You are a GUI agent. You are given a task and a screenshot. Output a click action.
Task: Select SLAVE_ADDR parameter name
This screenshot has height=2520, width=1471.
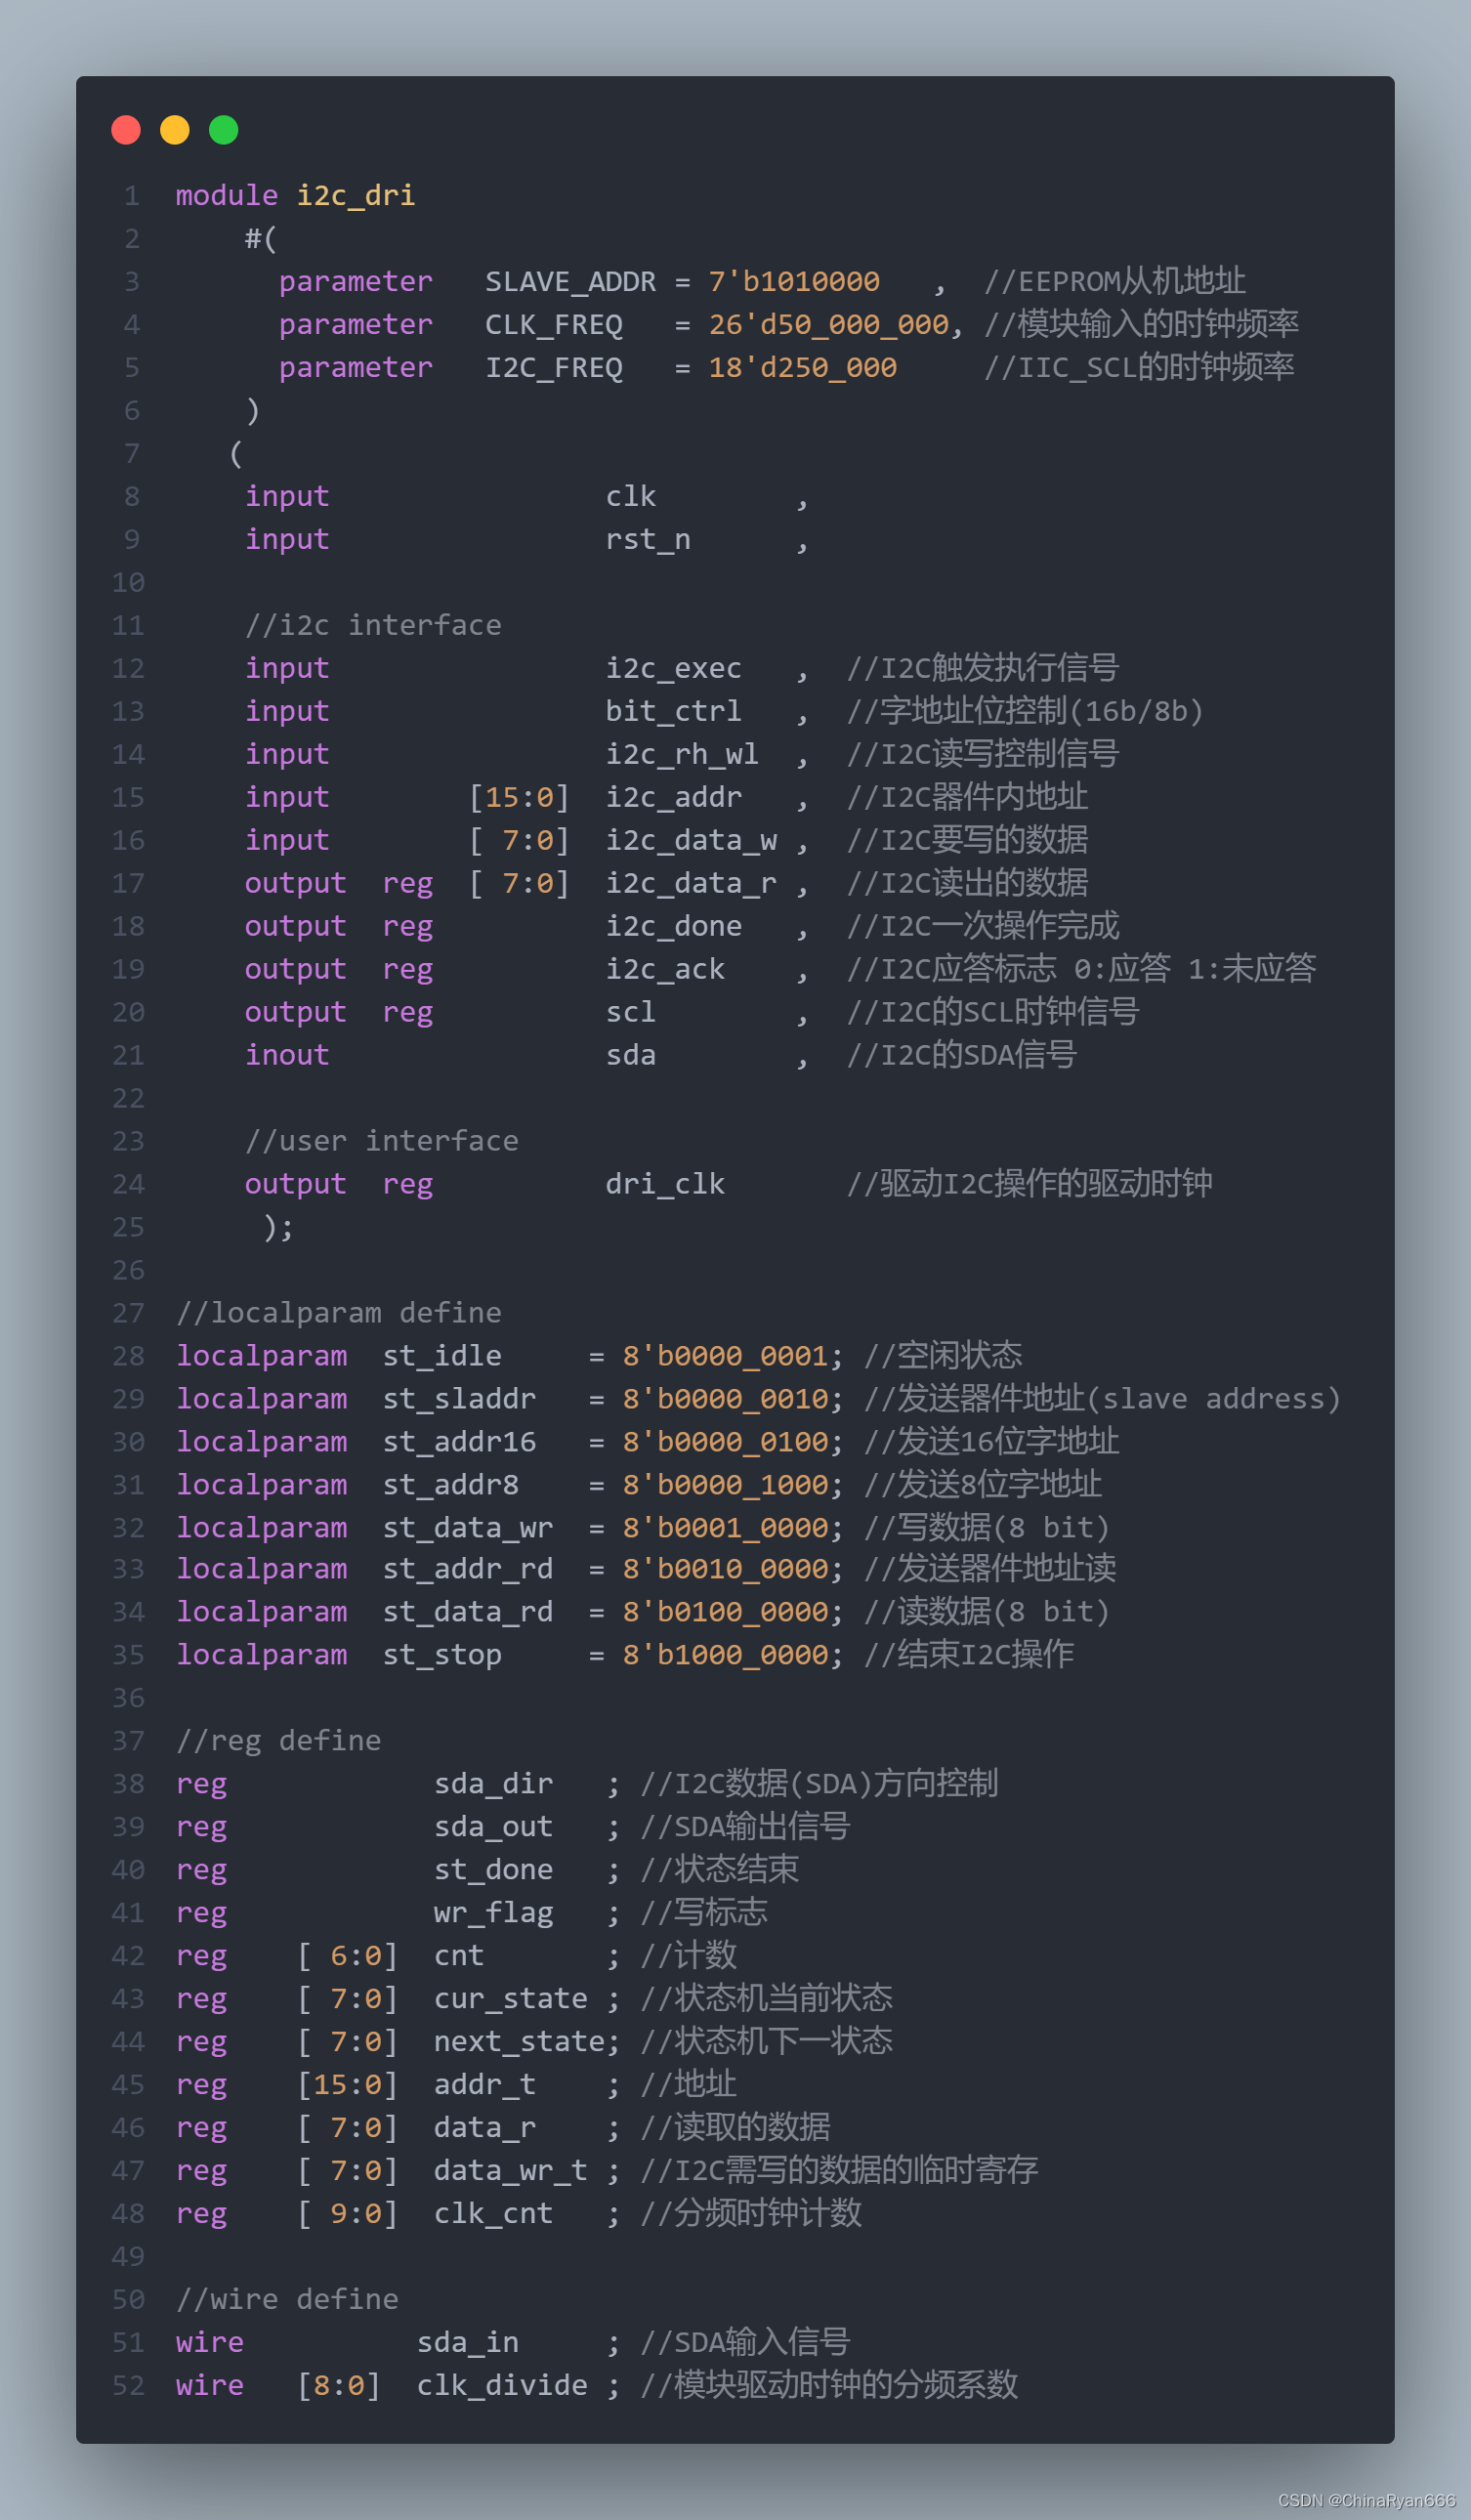coord(571,282)
